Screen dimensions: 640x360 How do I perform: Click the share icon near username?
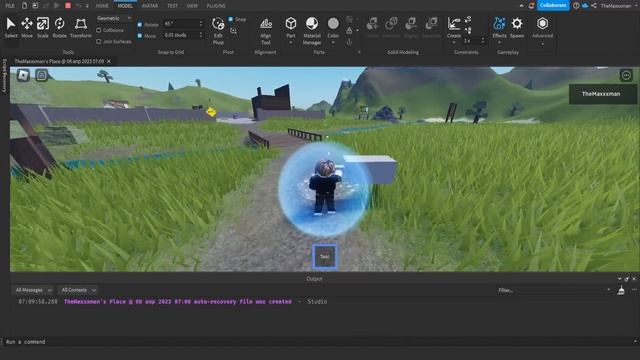click(593, 6)
